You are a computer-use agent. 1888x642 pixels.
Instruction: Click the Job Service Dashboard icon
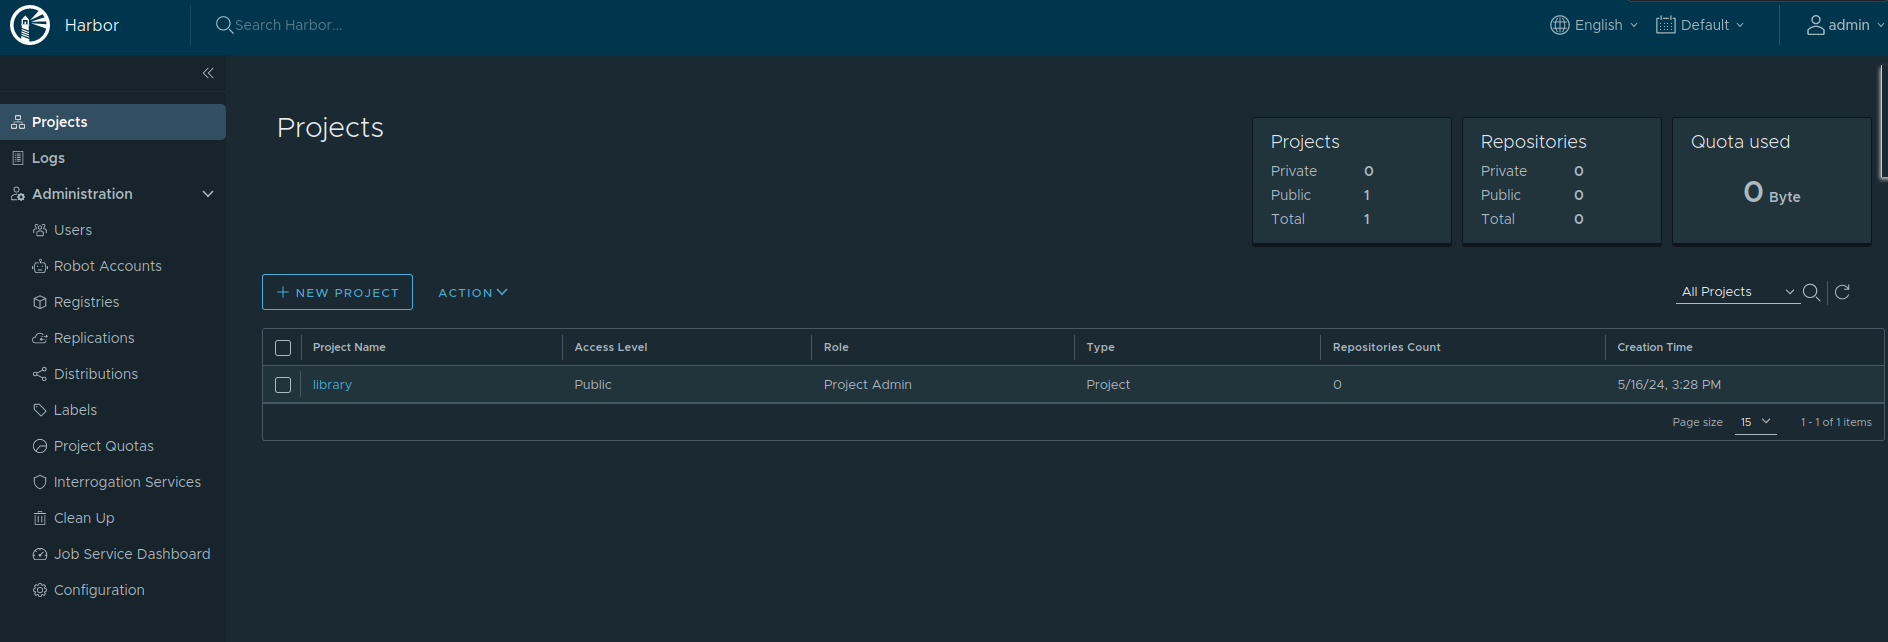[x=40, y=554]
